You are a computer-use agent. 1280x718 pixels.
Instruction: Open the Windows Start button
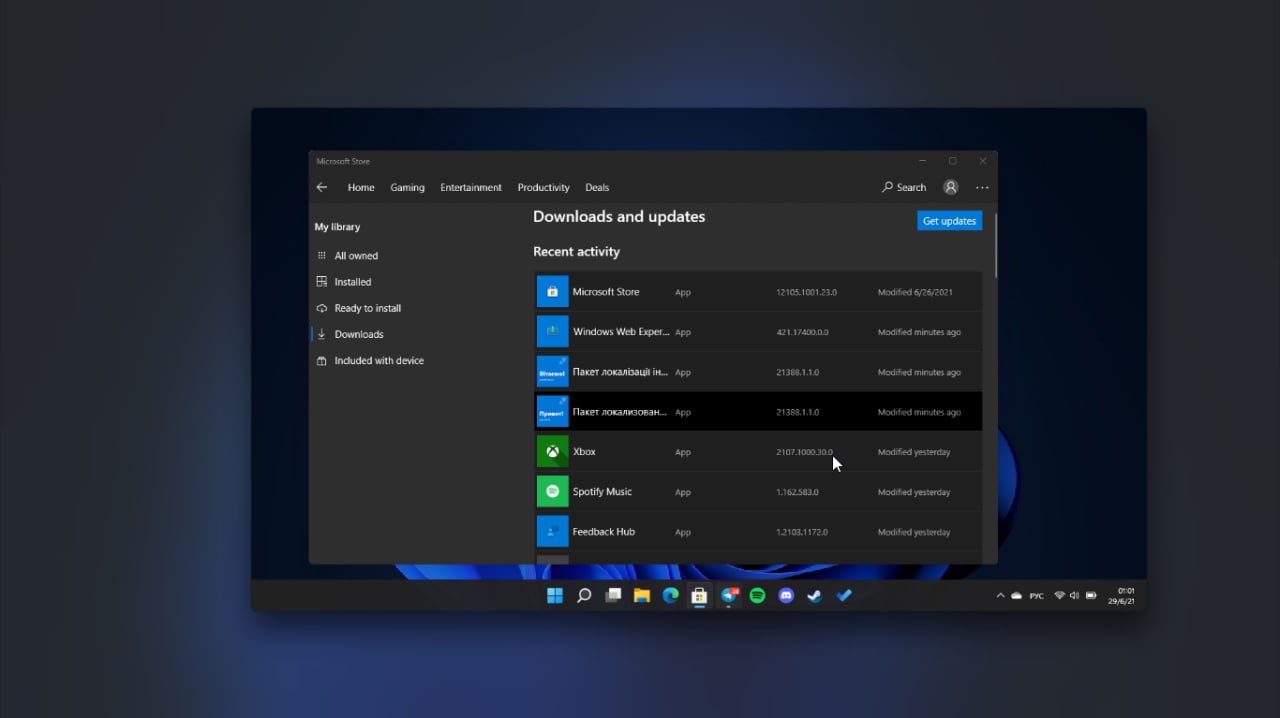pos(555,596)
